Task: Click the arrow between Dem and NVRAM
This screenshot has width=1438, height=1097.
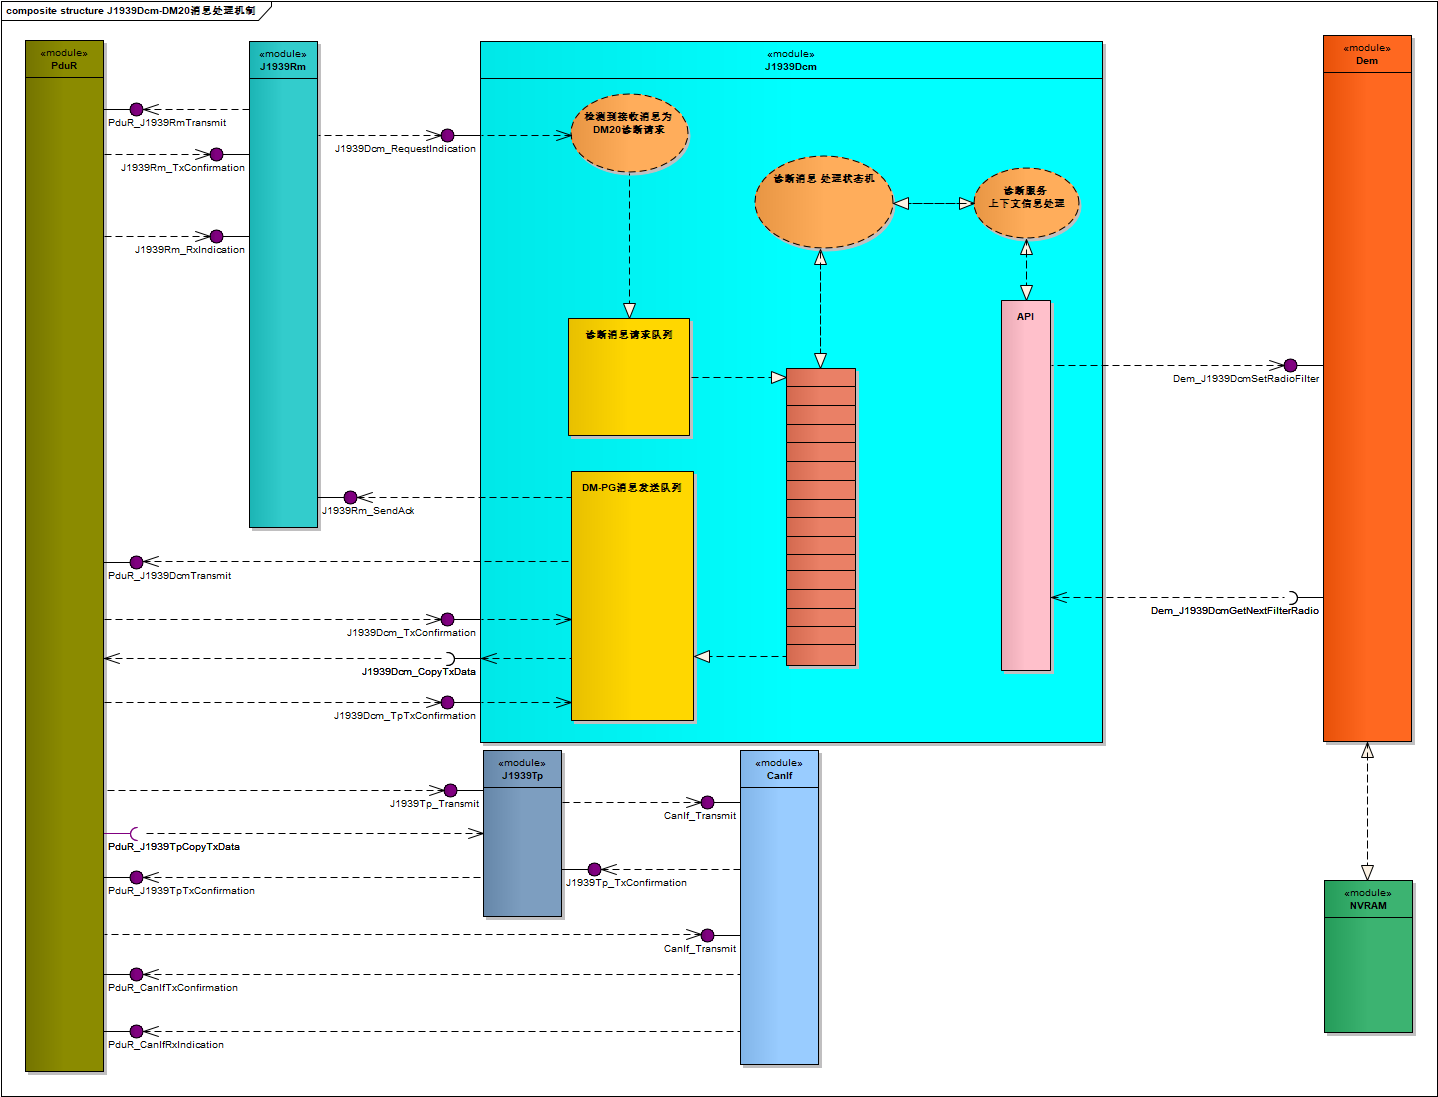Action: click(x=1367, y=811)
